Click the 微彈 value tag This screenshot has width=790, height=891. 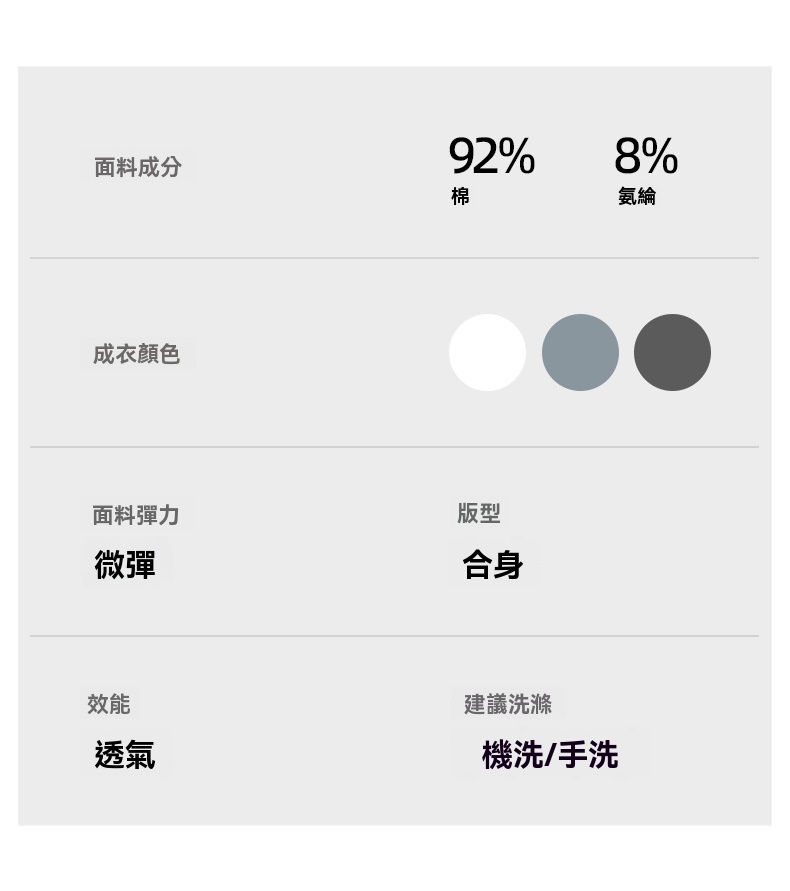pyautogui.click(x=125, y=565)
